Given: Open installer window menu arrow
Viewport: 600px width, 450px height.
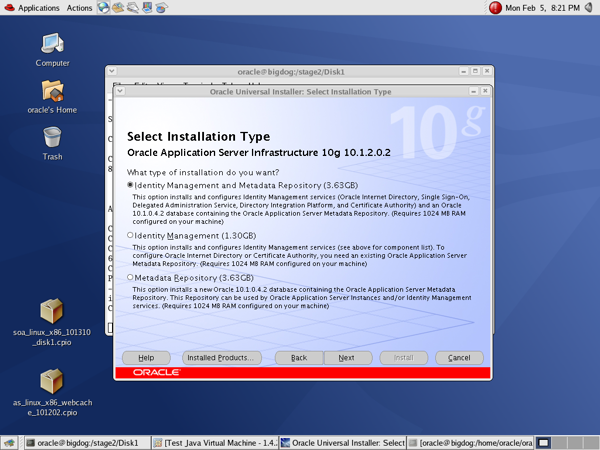Looking at the screenshot, I should (120, 91).
